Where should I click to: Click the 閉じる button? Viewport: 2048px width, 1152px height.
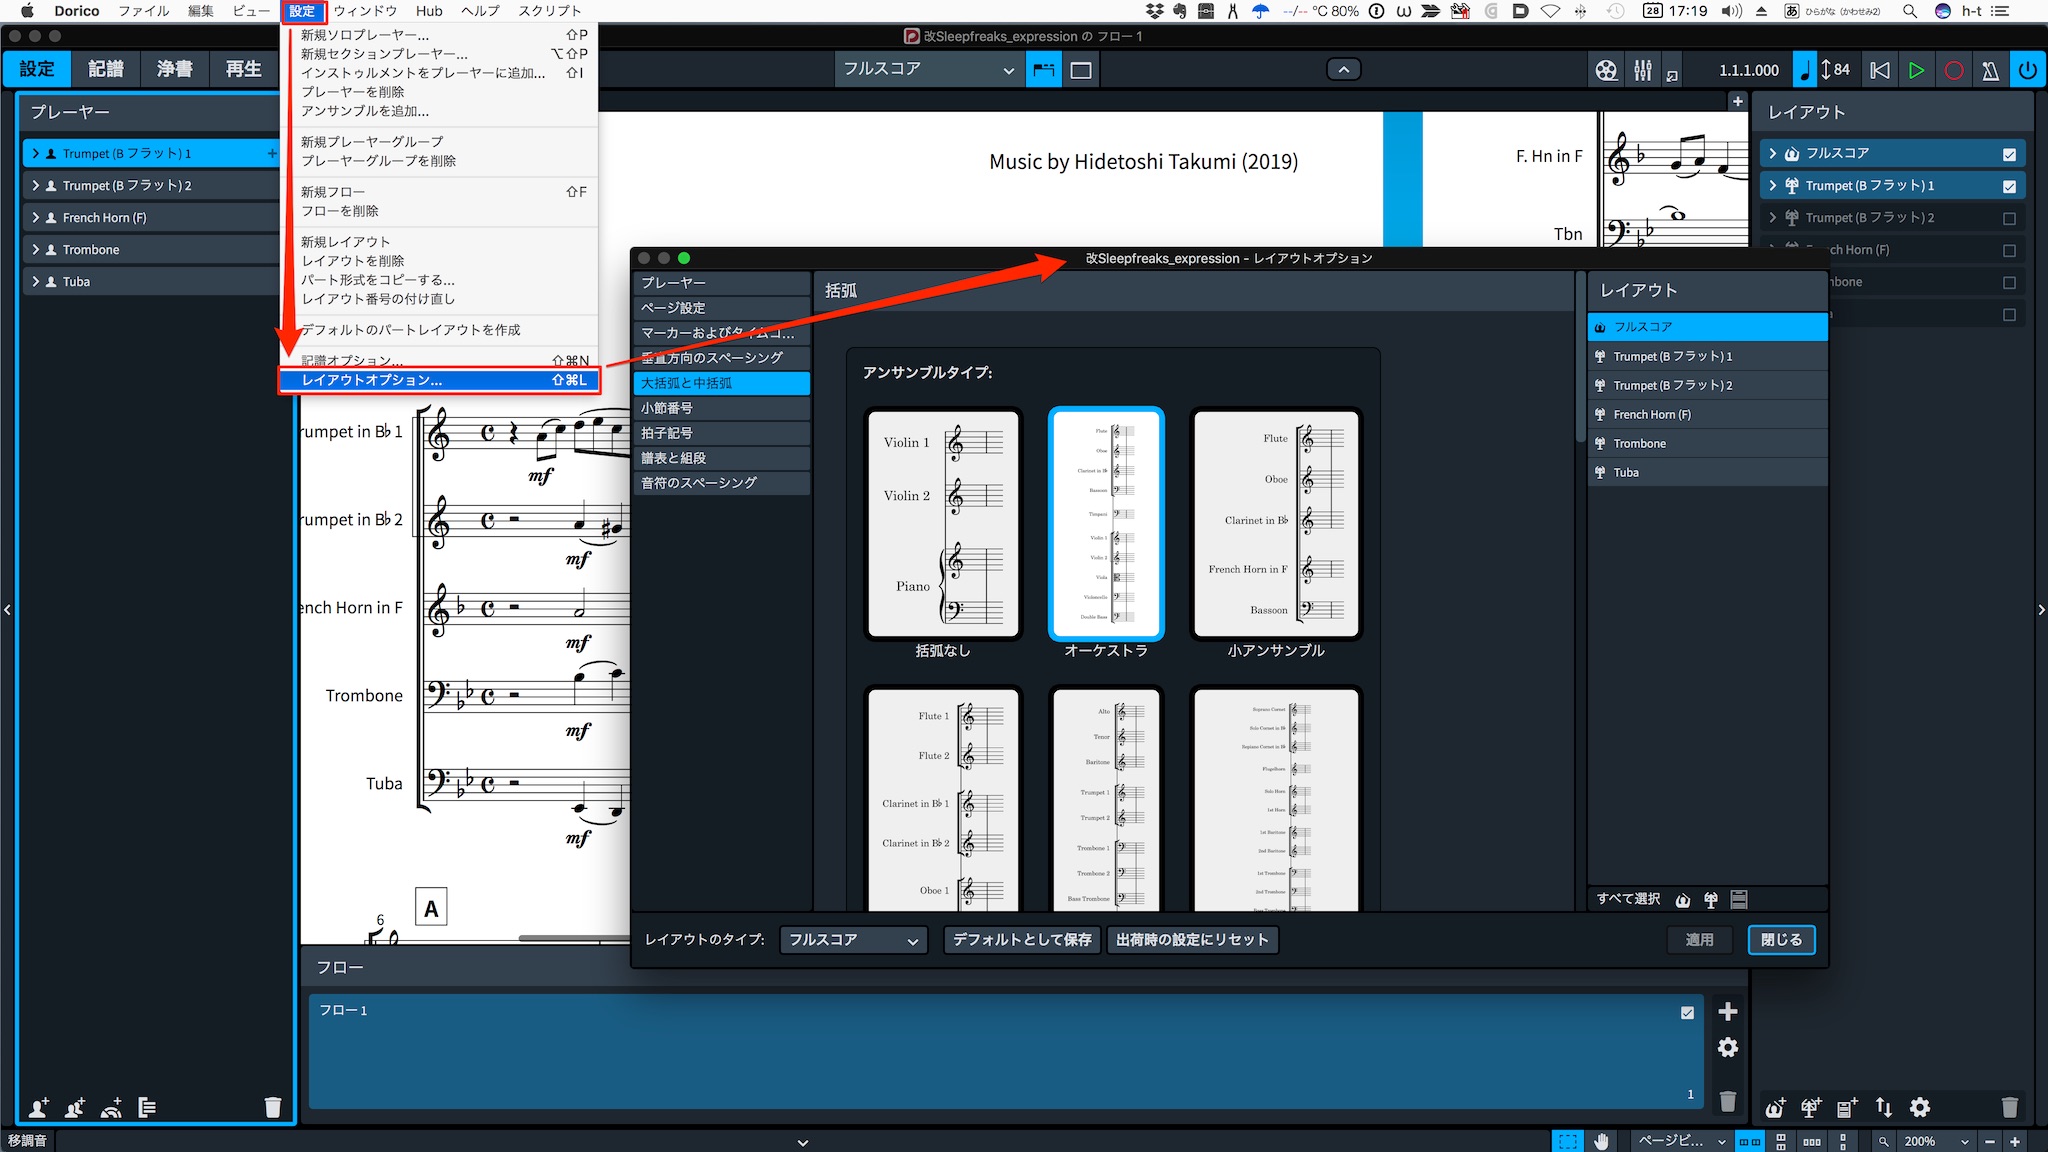pos(1781,940)
